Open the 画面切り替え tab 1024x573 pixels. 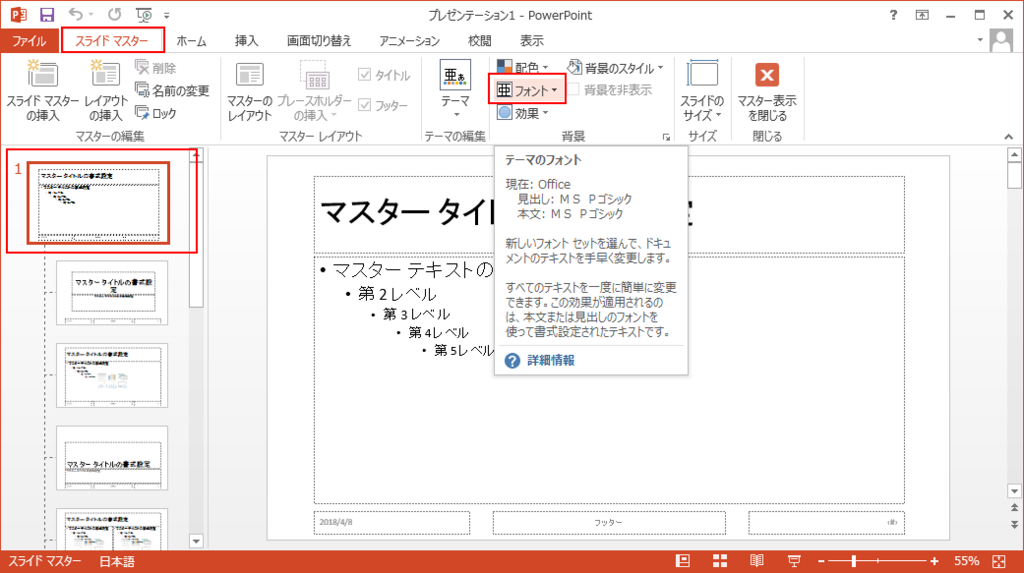coord(319,41)
